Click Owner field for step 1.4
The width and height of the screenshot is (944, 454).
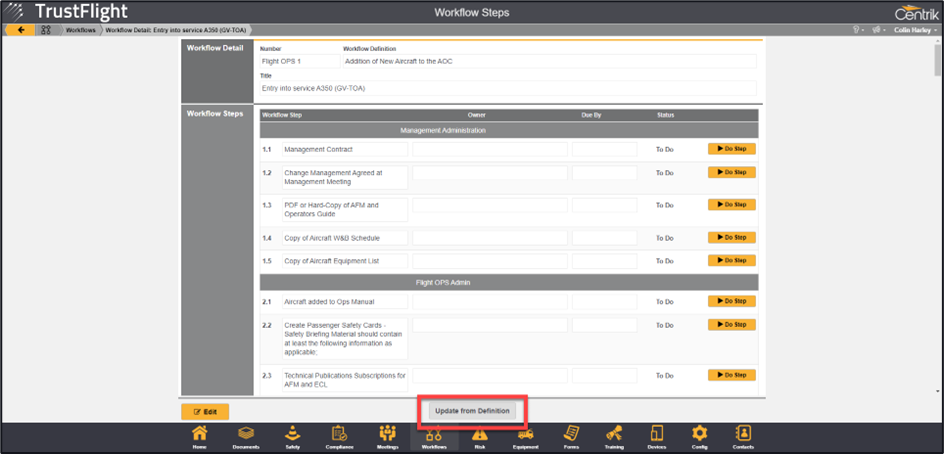coord(489,238)
